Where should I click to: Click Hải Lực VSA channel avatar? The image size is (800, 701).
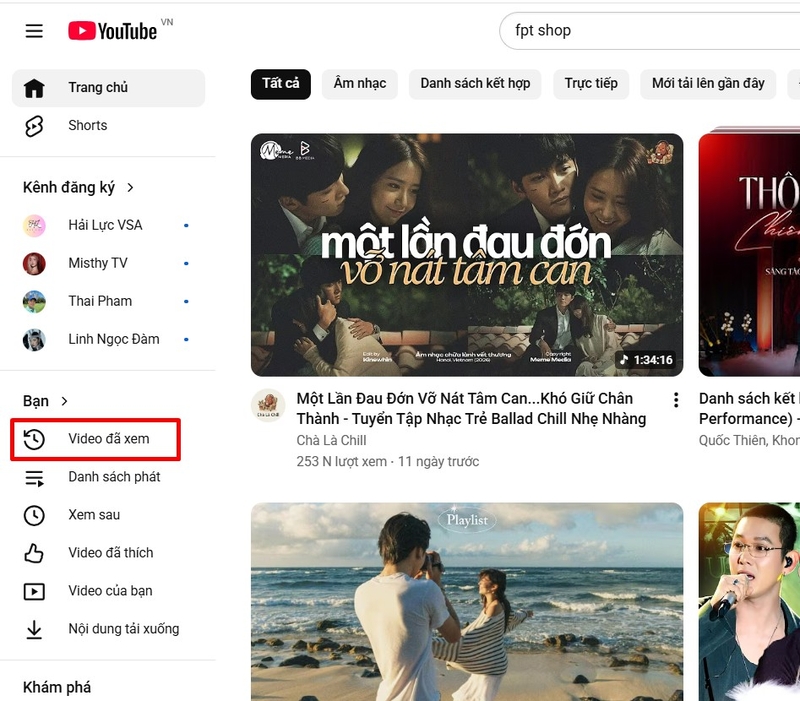coord(34,225)
